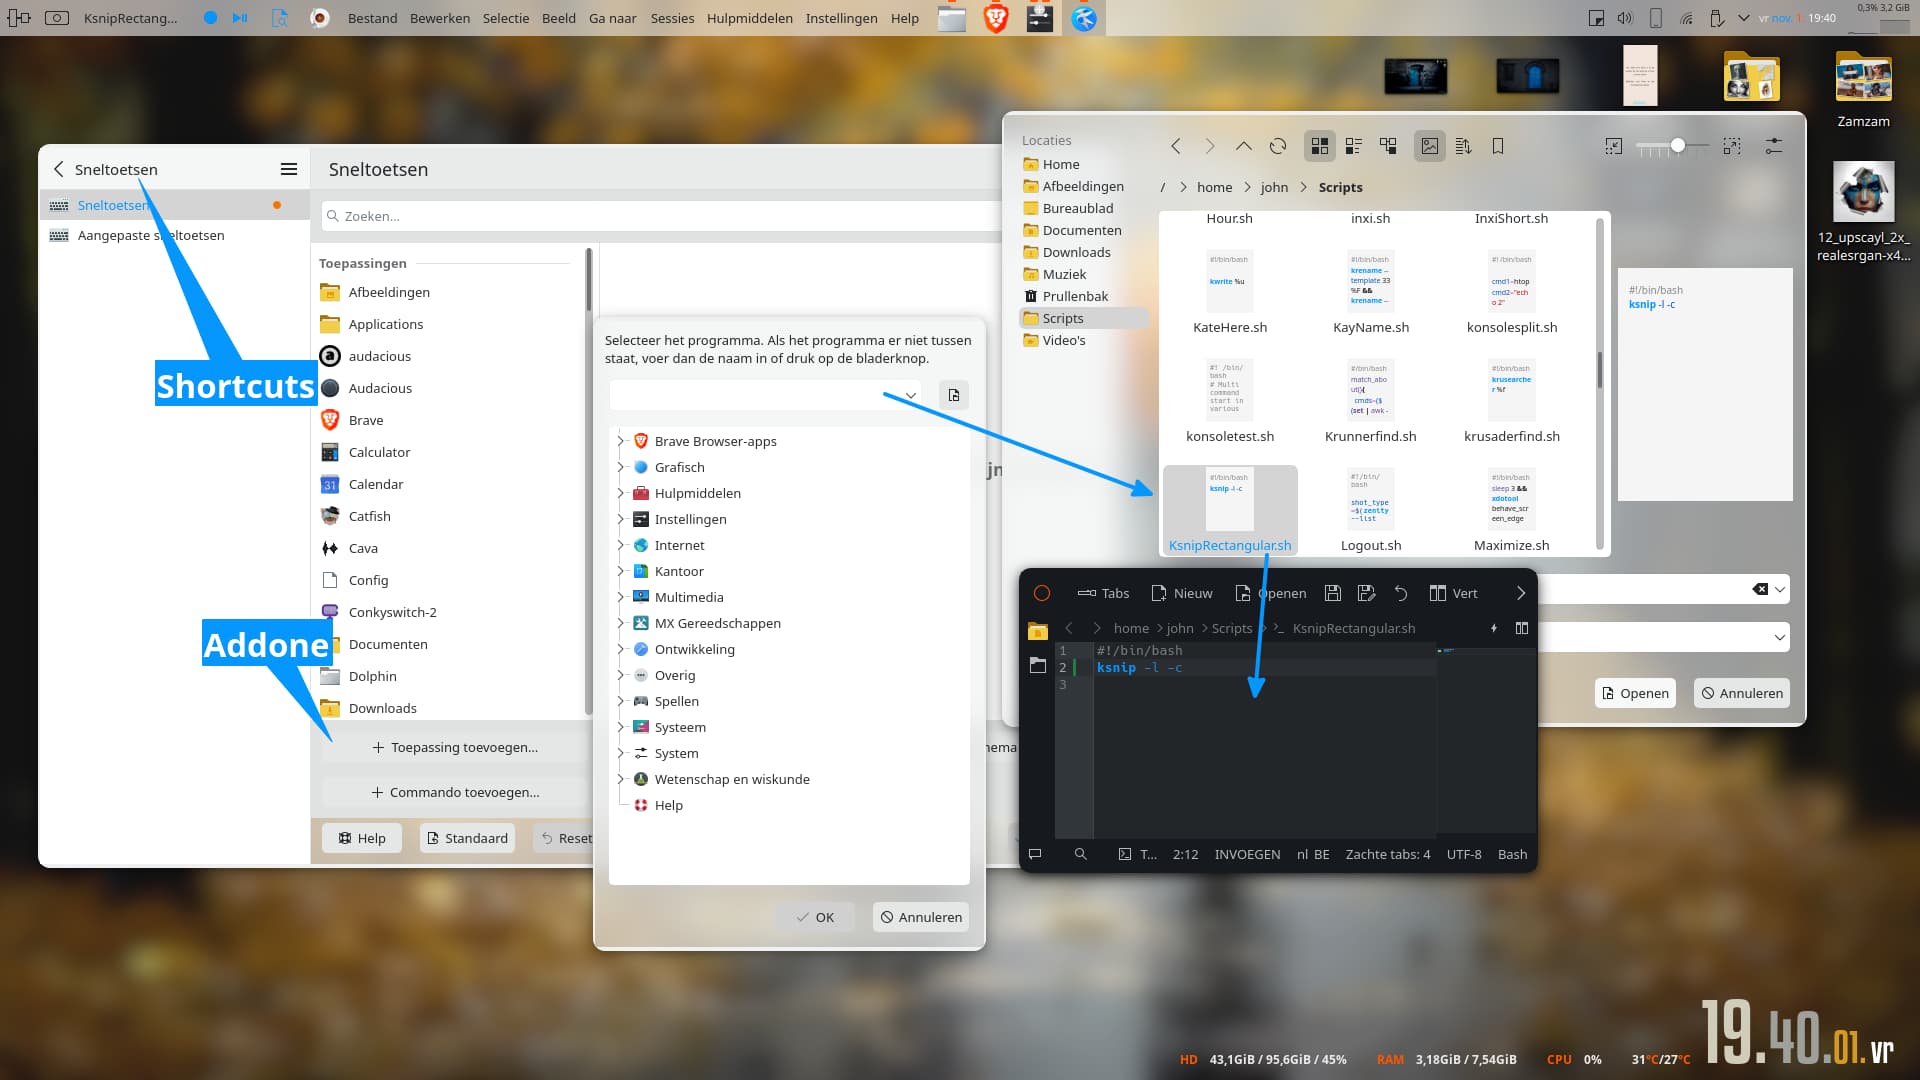
Task: Go back from Sneltoetsen settings
Action: click(x=58, y=169)
